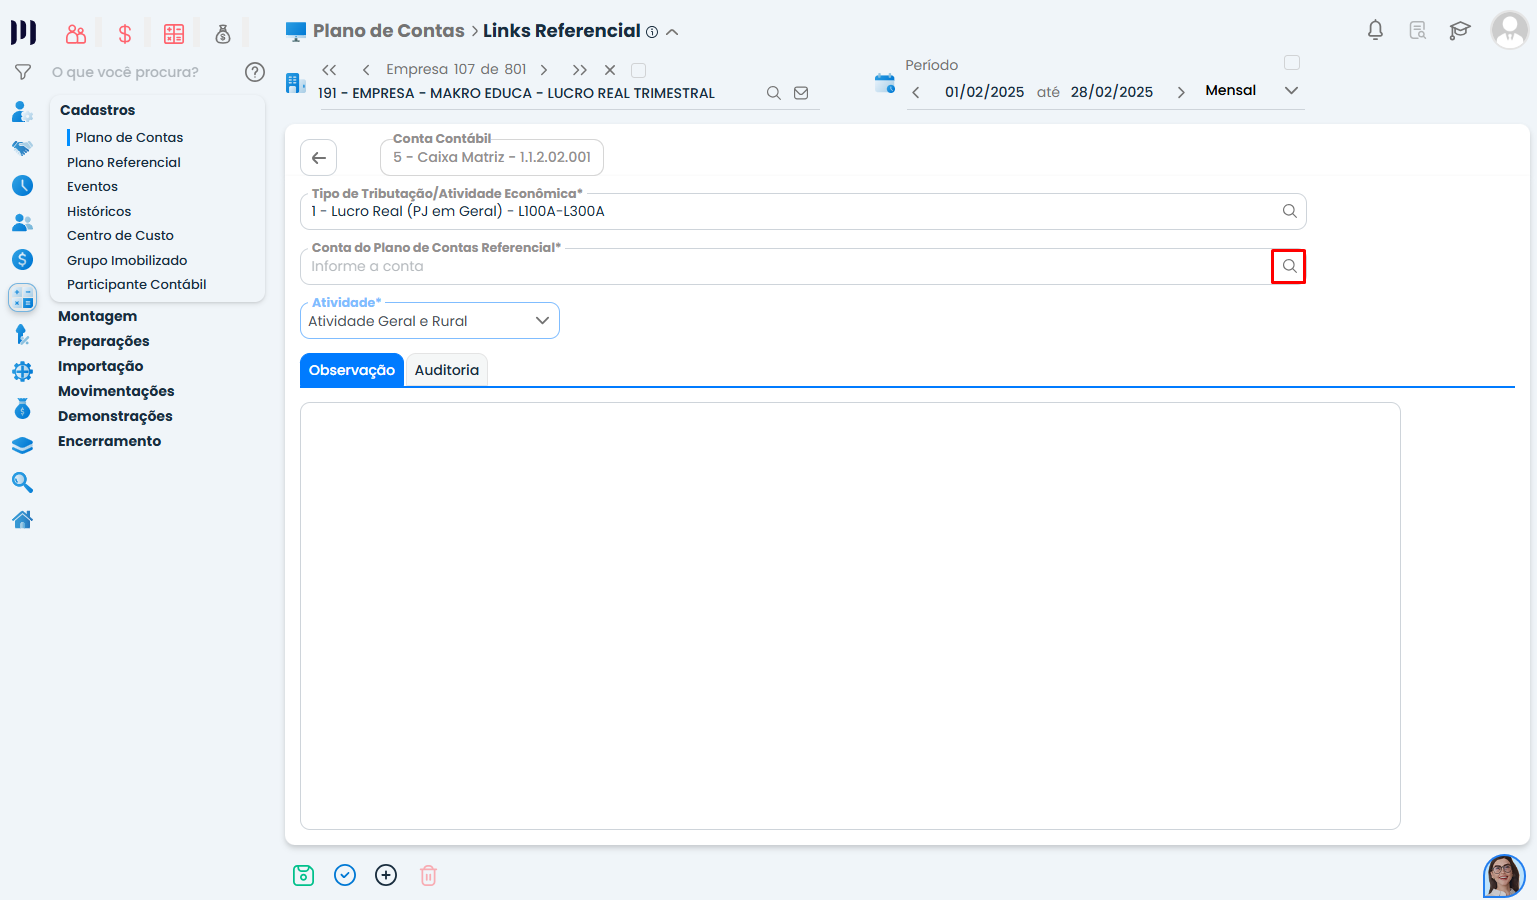Screen dimensions: 1537x900
Task: Go to next company arrow
Action: click(544, 70)
